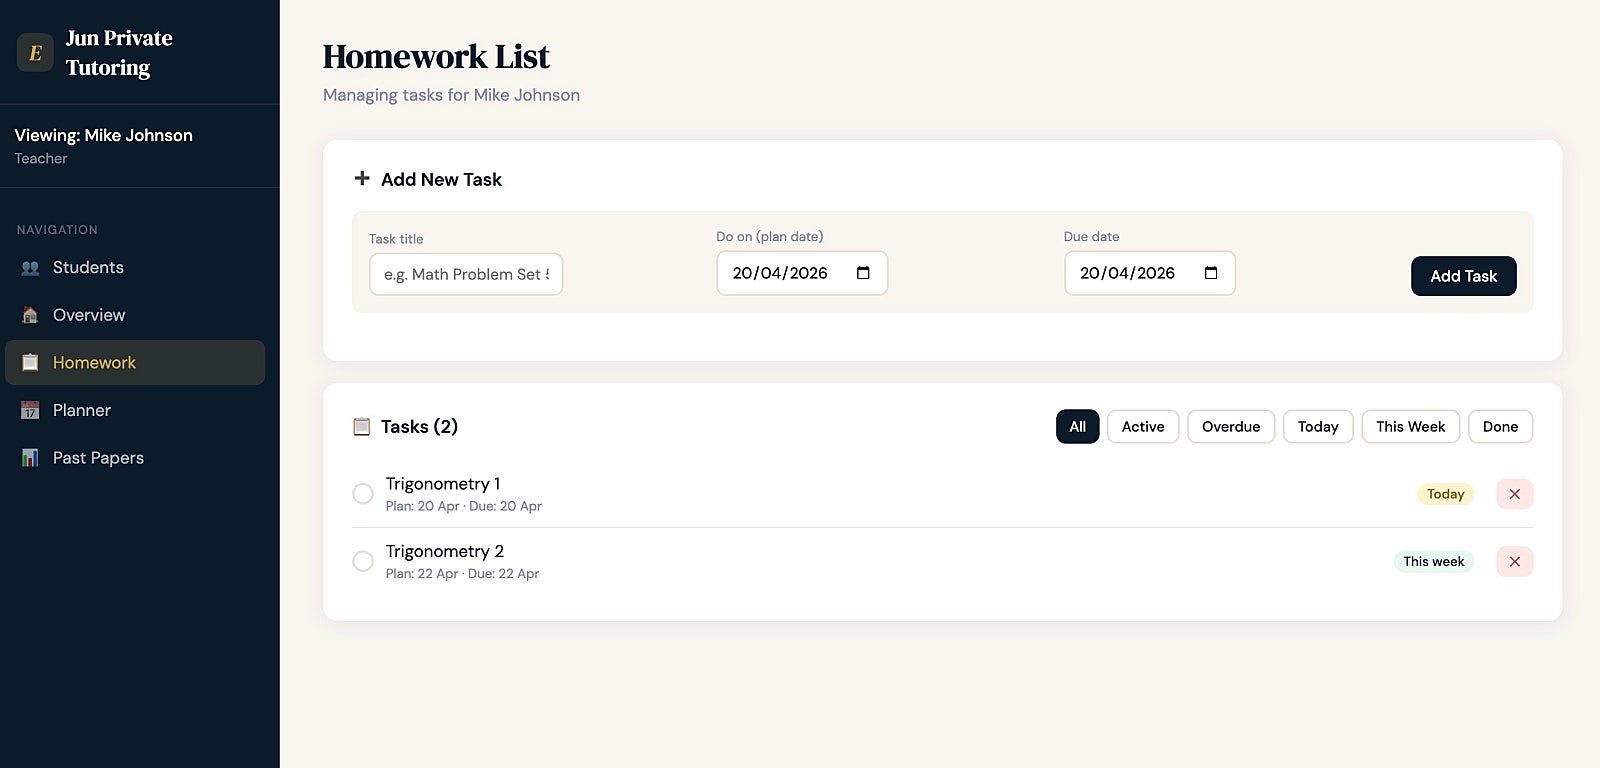
Task: Switch to the This Week filter
Action: point(1410,427)
